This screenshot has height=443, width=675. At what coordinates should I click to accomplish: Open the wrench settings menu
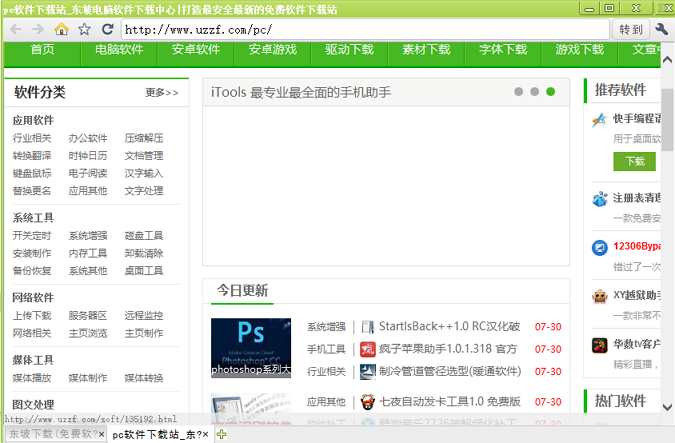click(661, 29)
